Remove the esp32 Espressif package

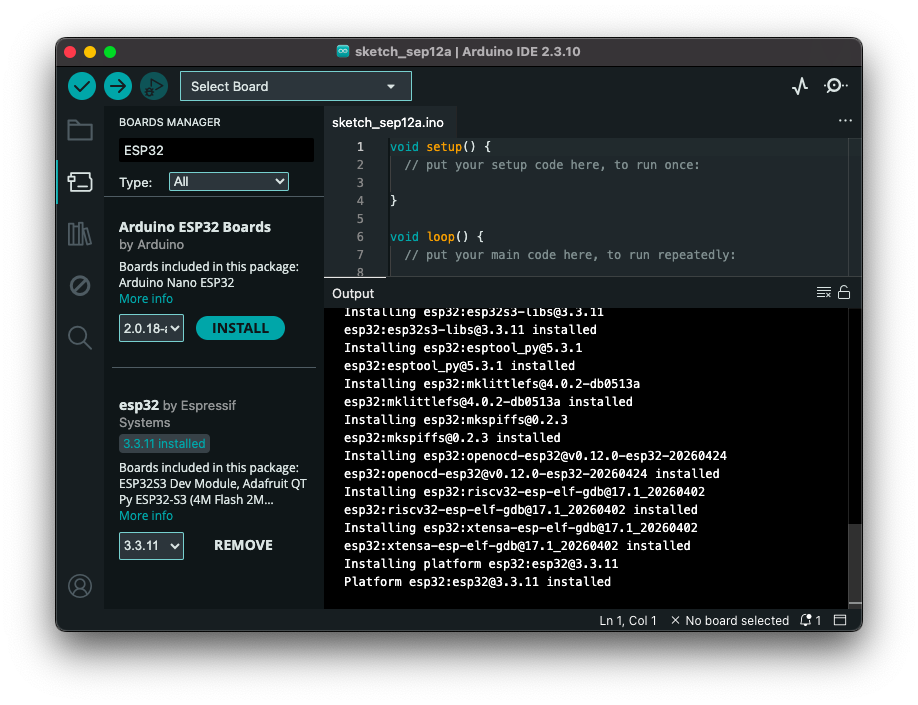click(x=243, y=545)
